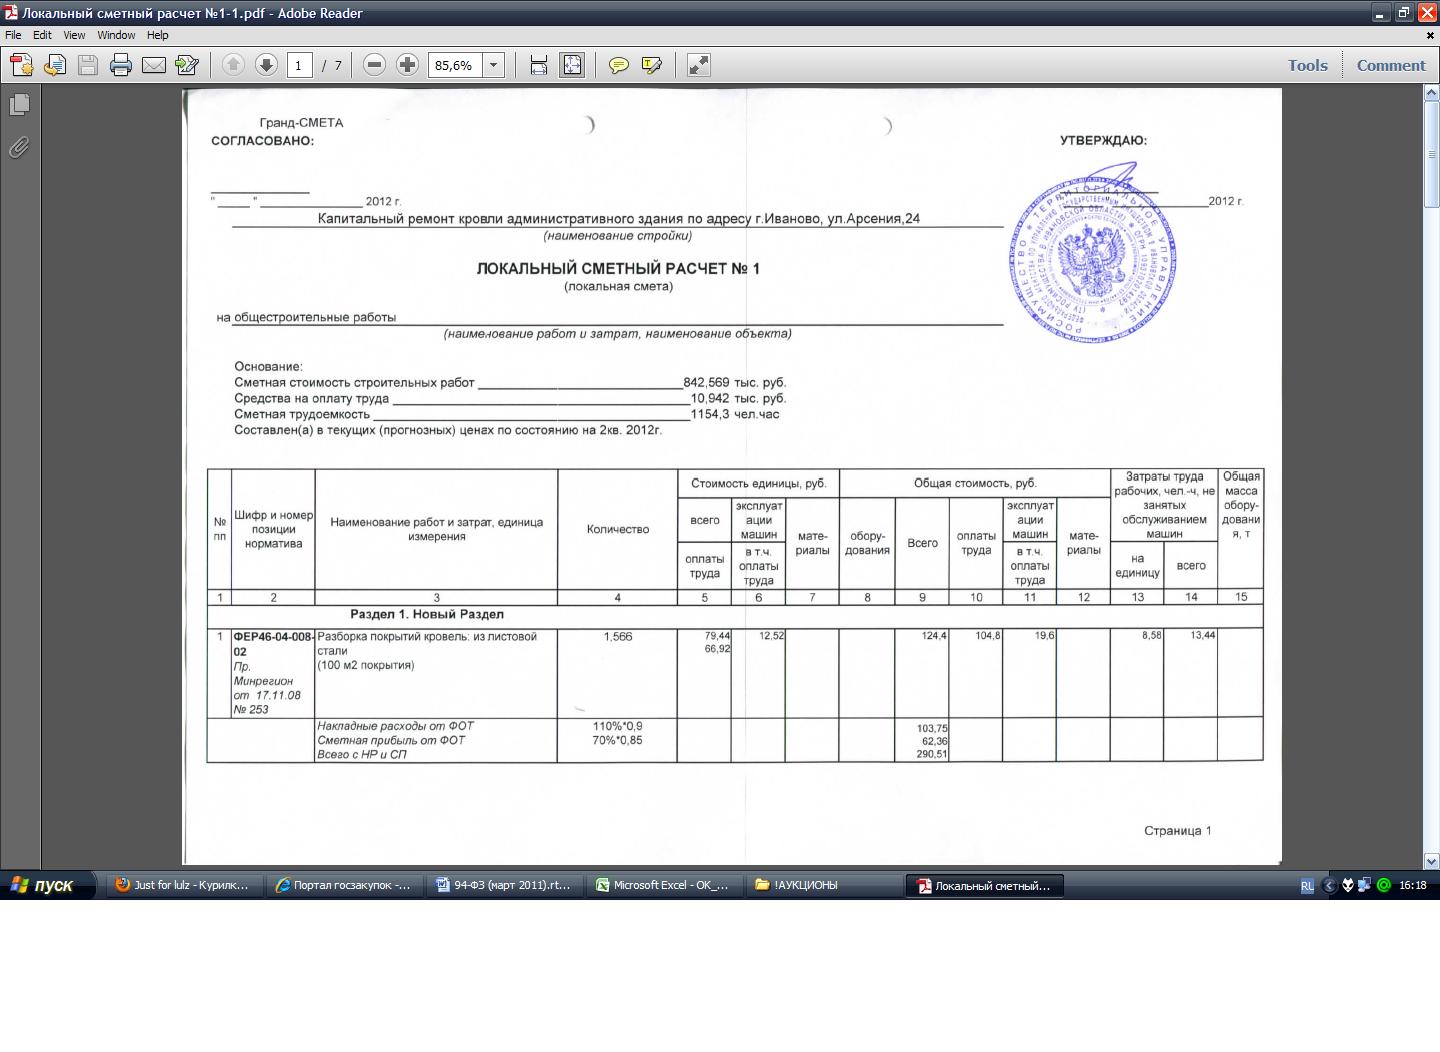Image resolution: width=1440 pixels, height=1052 pixels.
Task: Open Page Thumbnails panel in left sidebar
Action: [x=19, y=104]
